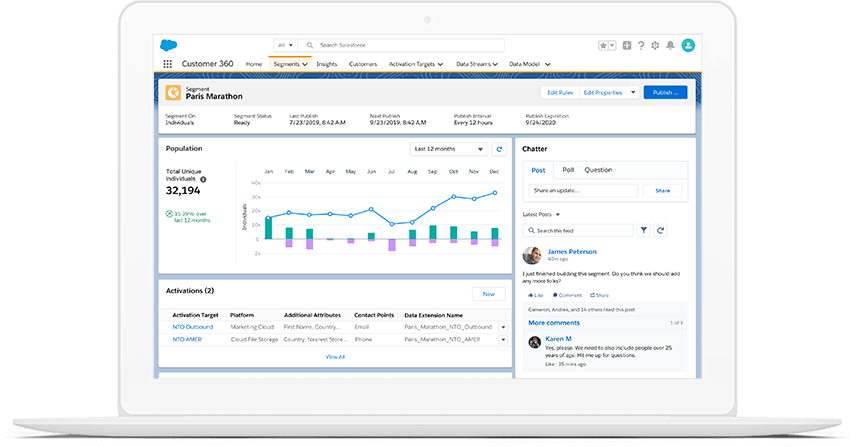Comment on James Peterson's post
The width and height of the screenshot is (857, 447).
pos(567,295)
